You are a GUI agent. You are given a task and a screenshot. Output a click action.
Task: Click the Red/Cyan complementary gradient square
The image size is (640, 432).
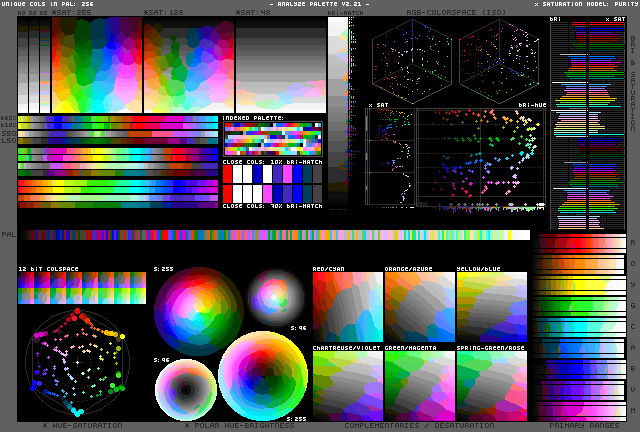point(346,307)
